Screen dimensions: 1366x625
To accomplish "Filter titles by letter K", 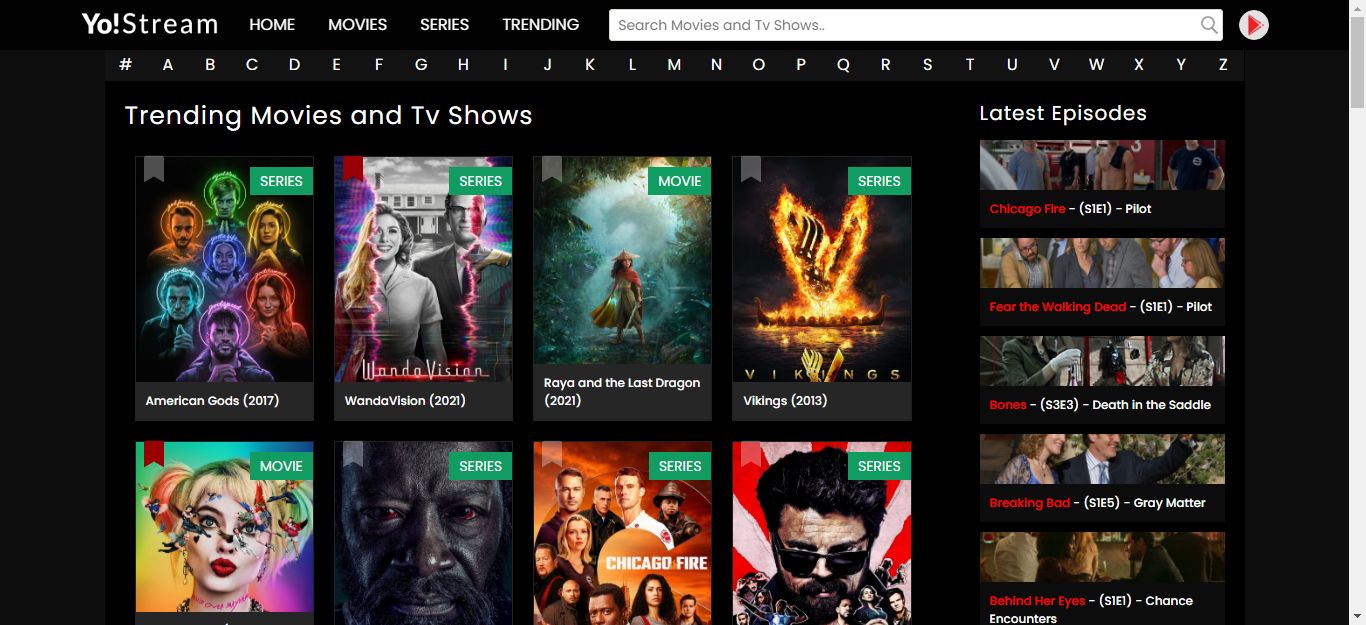I will pos(590,64).
